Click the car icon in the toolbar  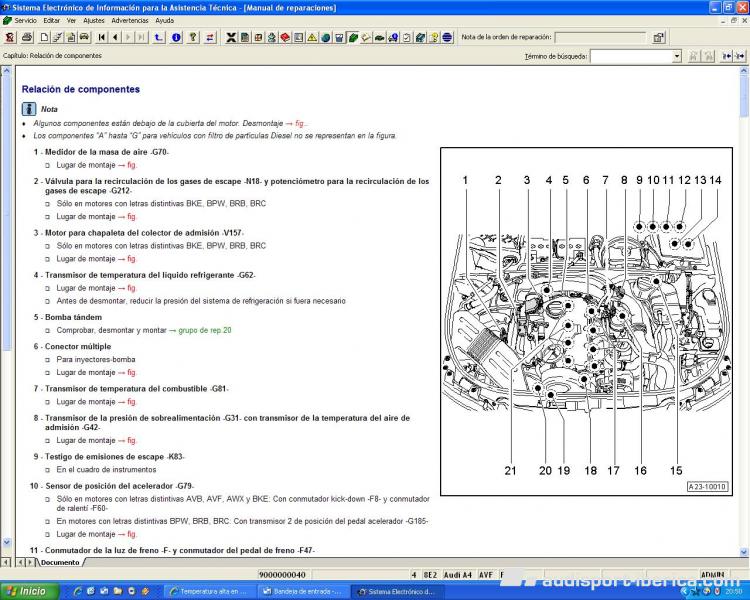pyautogui.click(x=84, y=37)
